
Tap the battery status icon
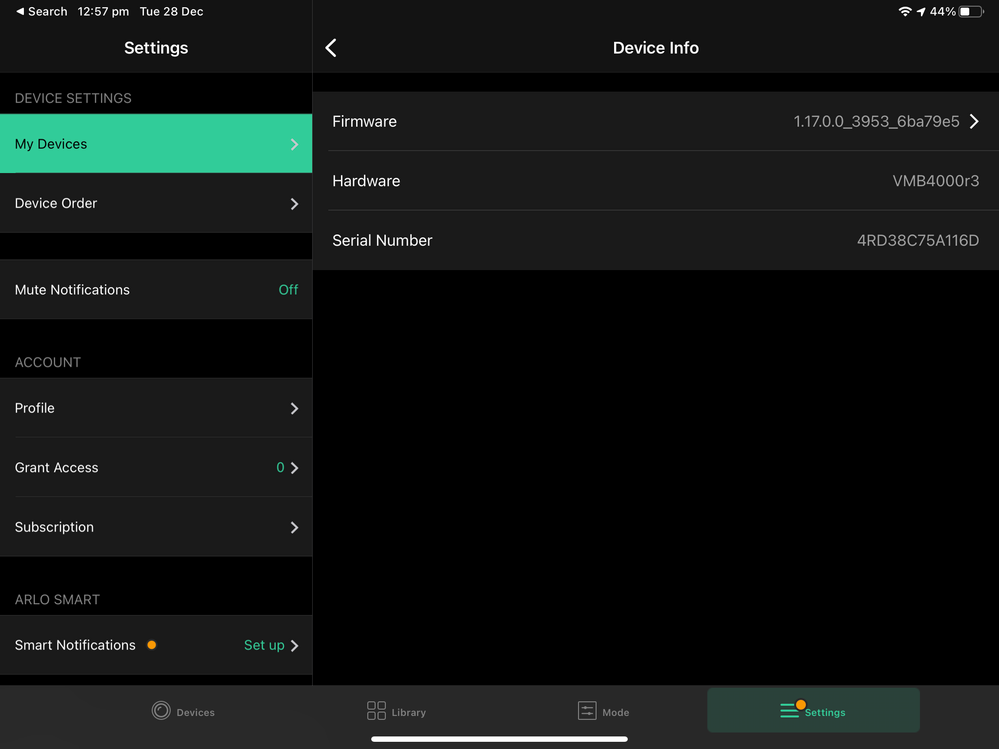point(971,11)
